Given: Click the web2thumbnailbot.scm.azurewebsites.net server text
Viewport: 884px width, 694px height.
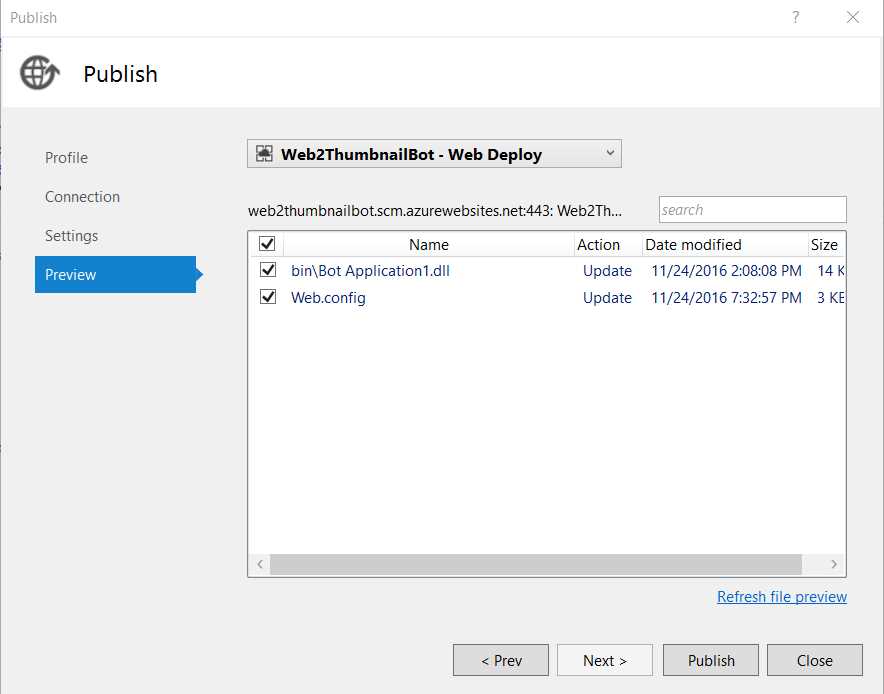Looking at the screenshot, I should tap(435, 211).
